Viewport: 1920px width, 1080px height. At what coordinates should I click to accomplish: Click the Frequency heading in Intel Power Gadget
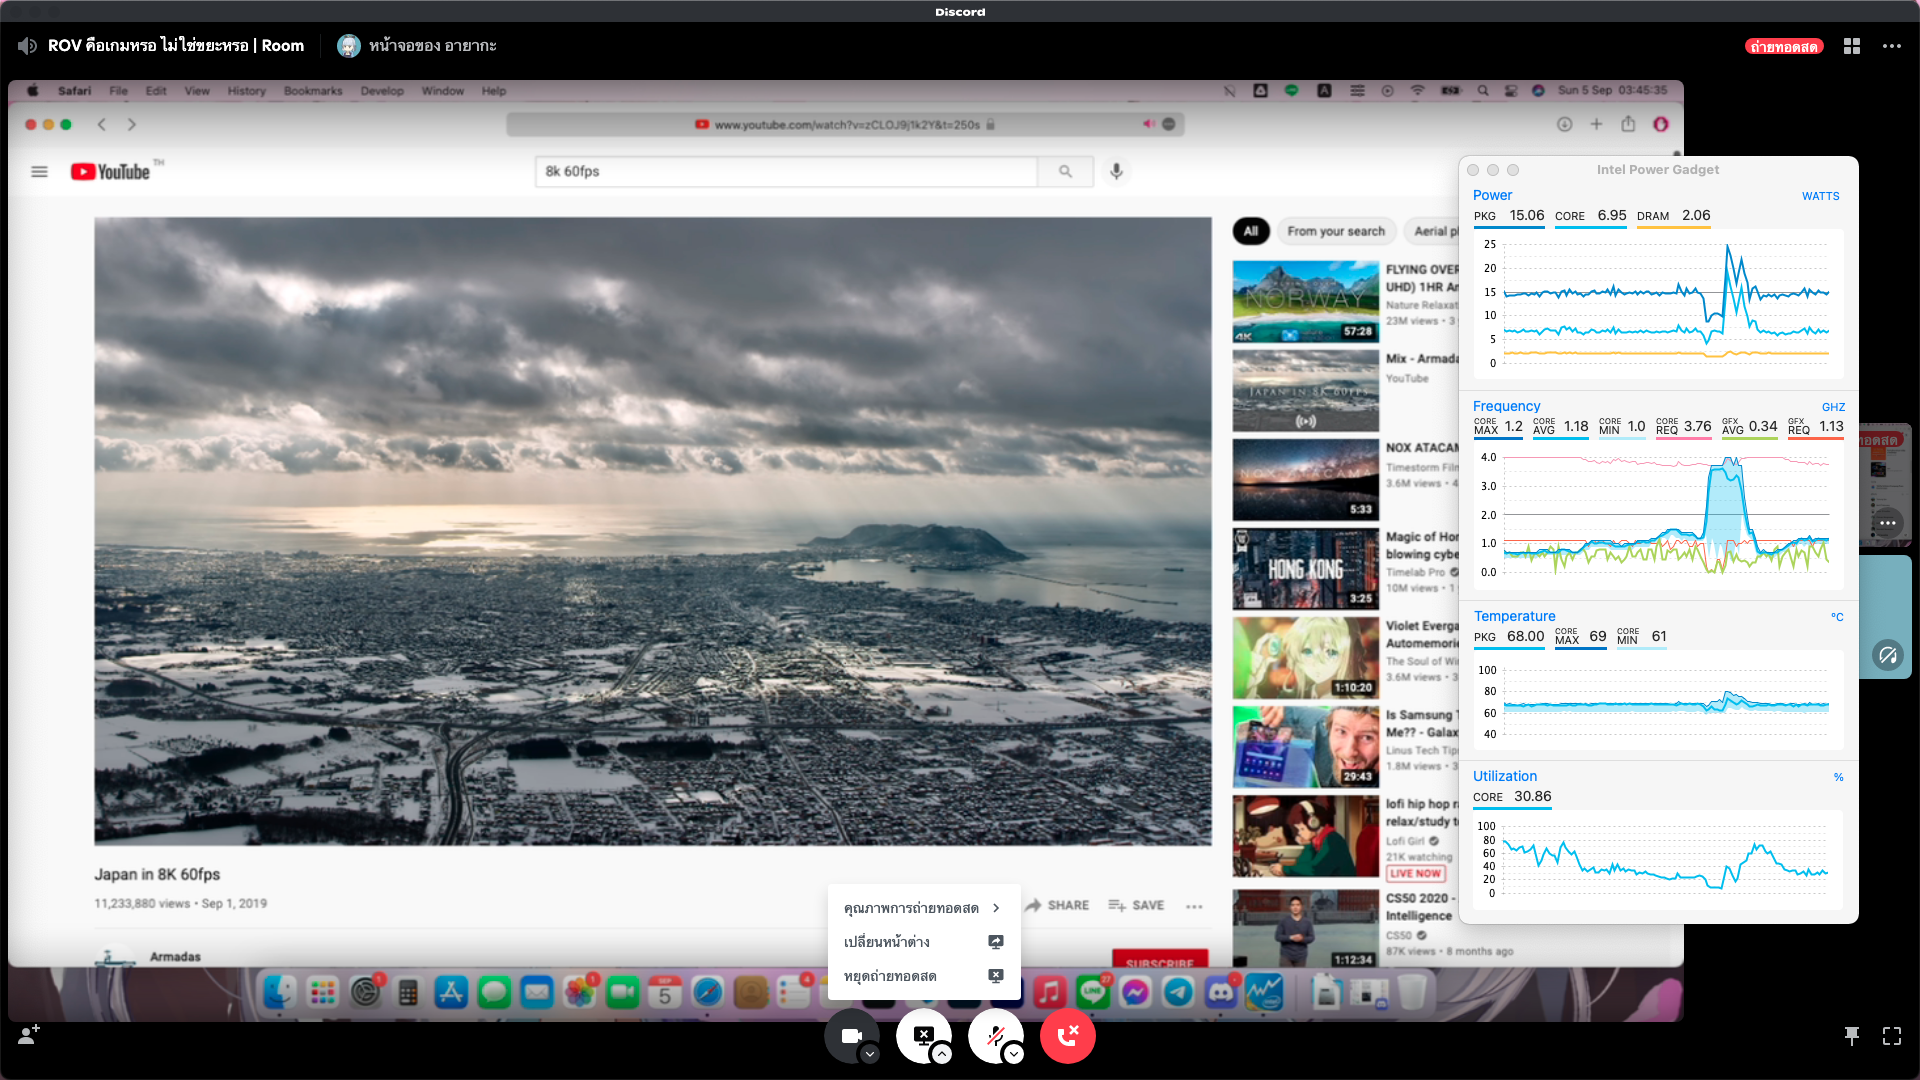[1506, 407]
